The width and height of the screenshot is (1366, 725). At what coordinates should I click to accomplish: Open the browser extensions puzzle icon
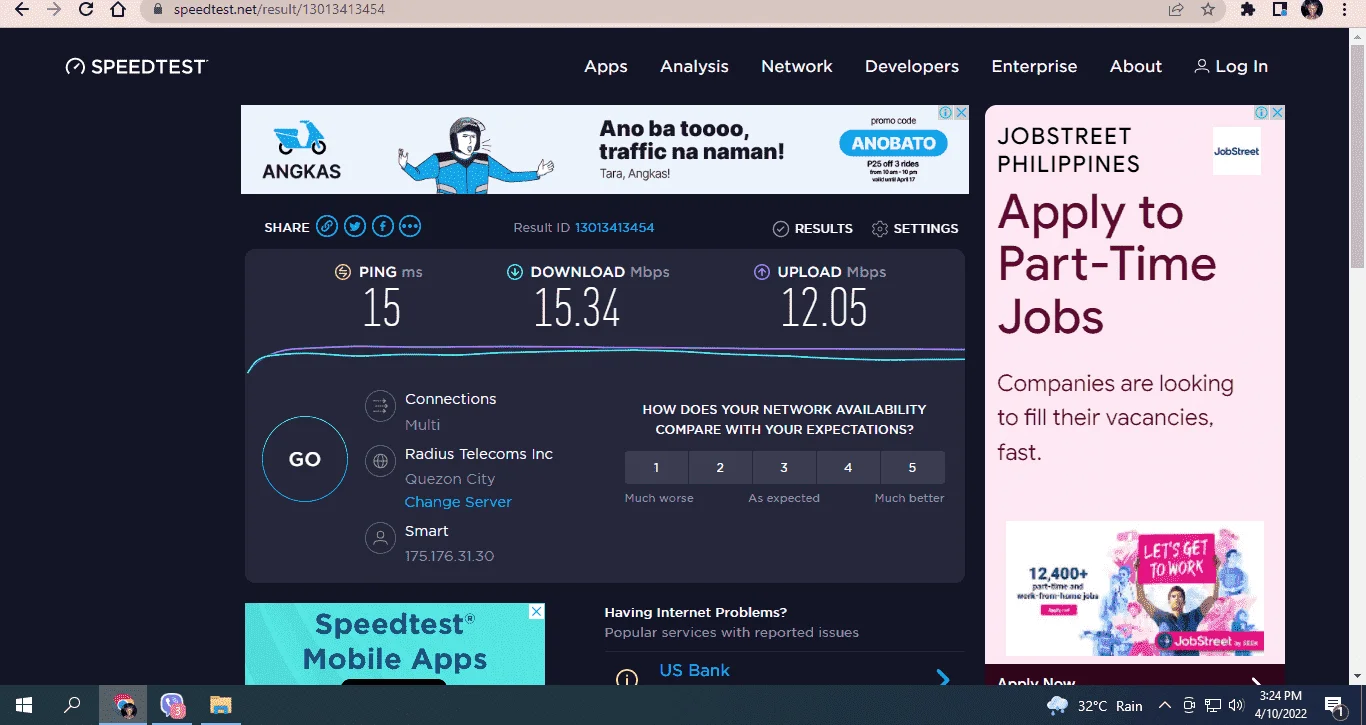(x=1247, y=10)
